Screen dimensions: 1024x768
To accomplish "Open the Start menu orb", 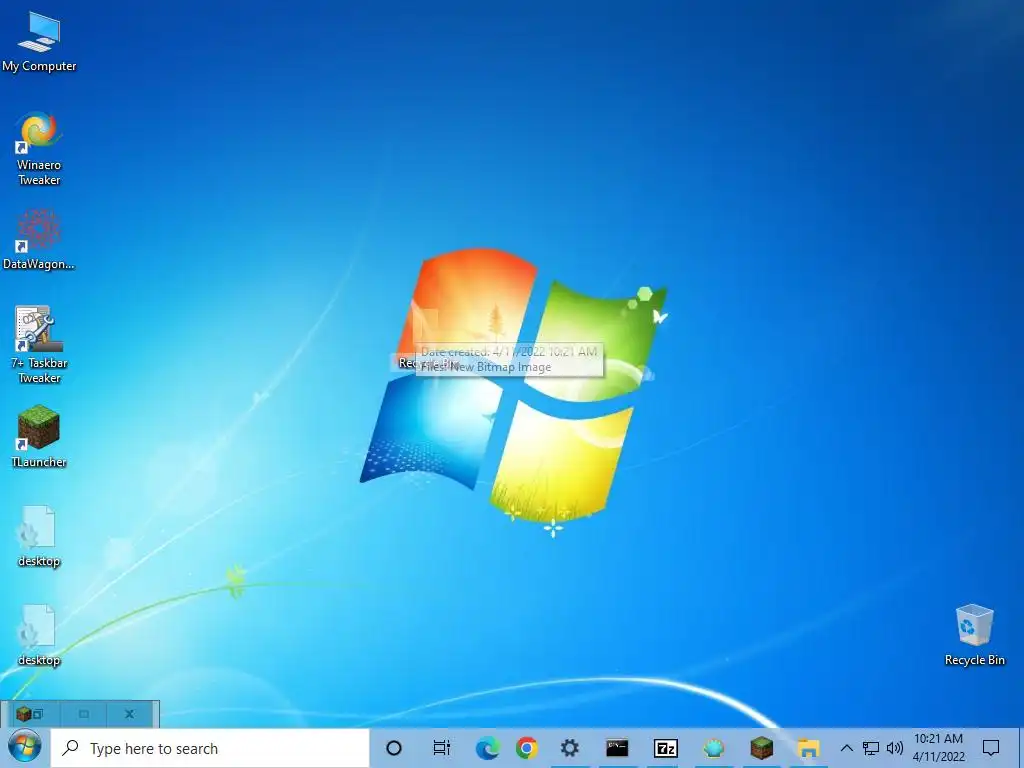I will click(25, 747).
